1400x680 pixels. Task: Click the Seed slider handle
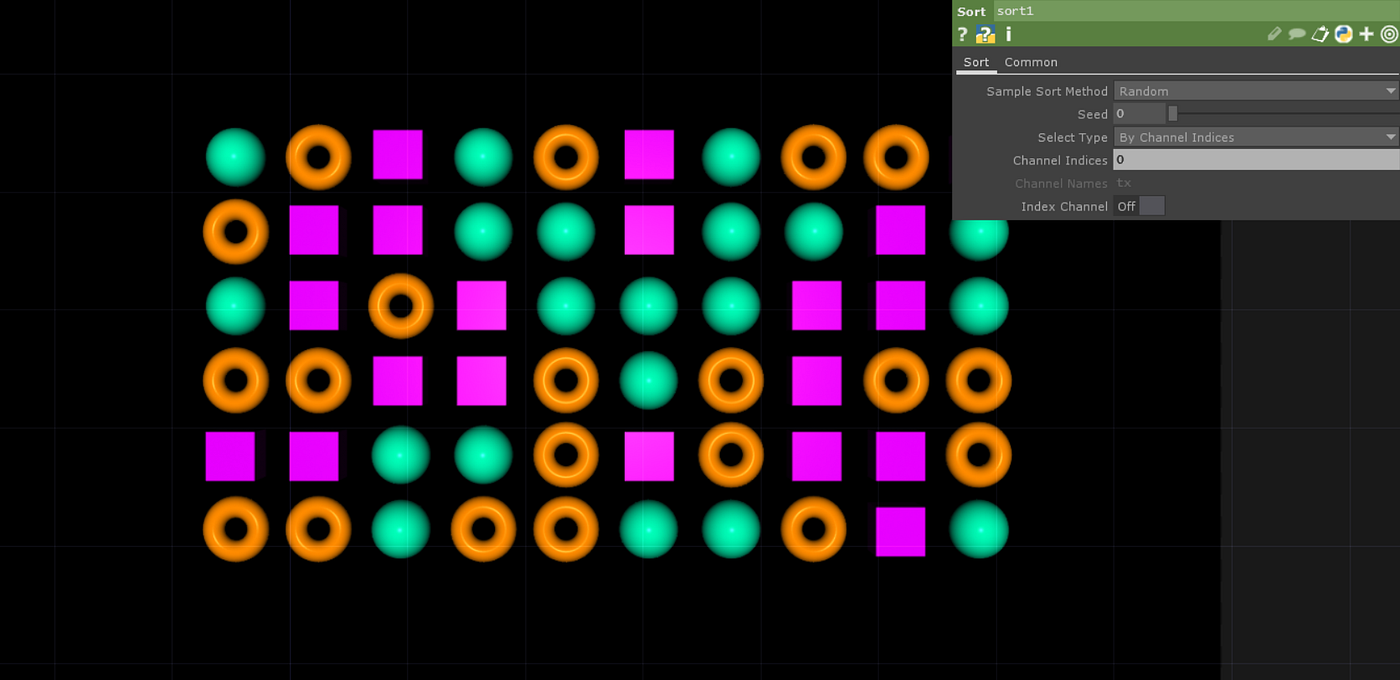(1173, 114)
